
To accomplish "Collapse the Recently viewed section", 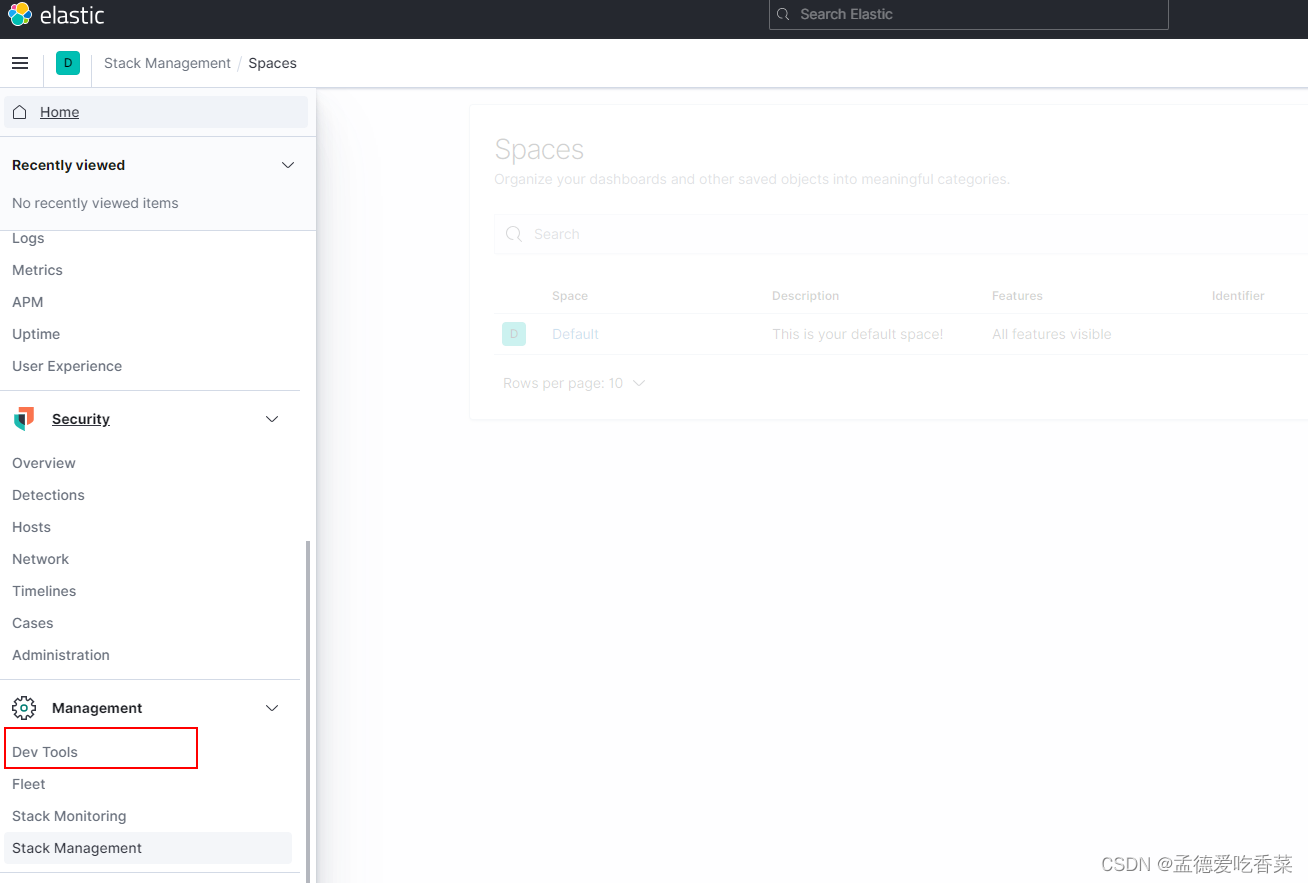I will tap(288, 165).
